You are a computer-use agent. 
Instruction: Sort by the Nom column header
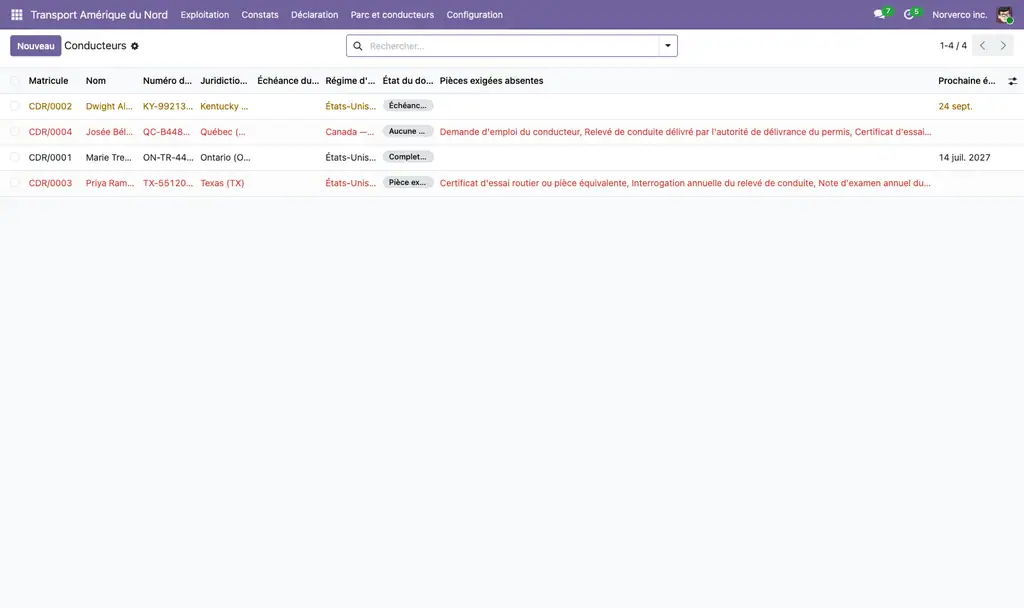click(x=95, y=81)
